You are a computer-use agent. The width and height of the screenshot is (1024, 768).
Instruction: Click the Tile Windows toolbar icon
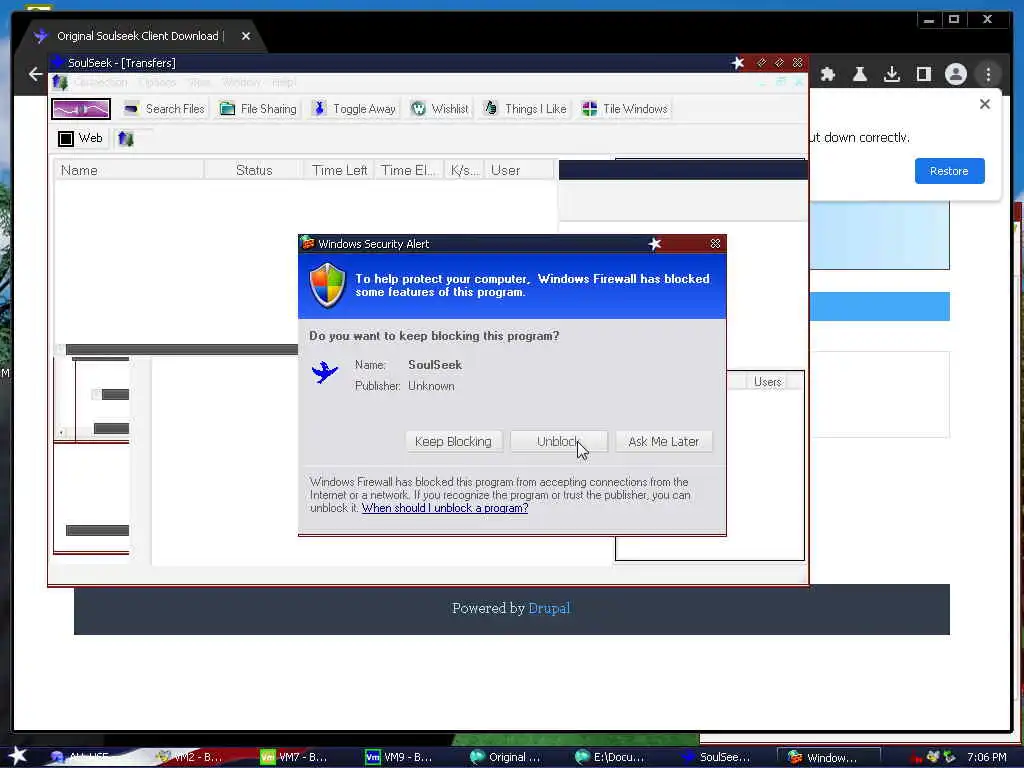coord(589,109)
